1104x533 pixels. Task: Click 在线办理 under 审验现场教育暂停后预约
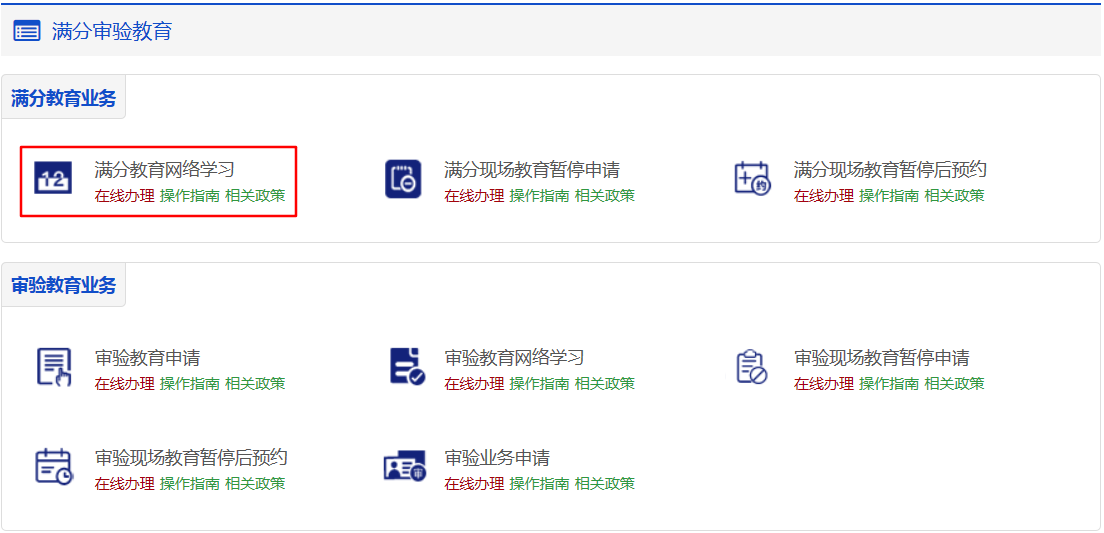point(124,484)
